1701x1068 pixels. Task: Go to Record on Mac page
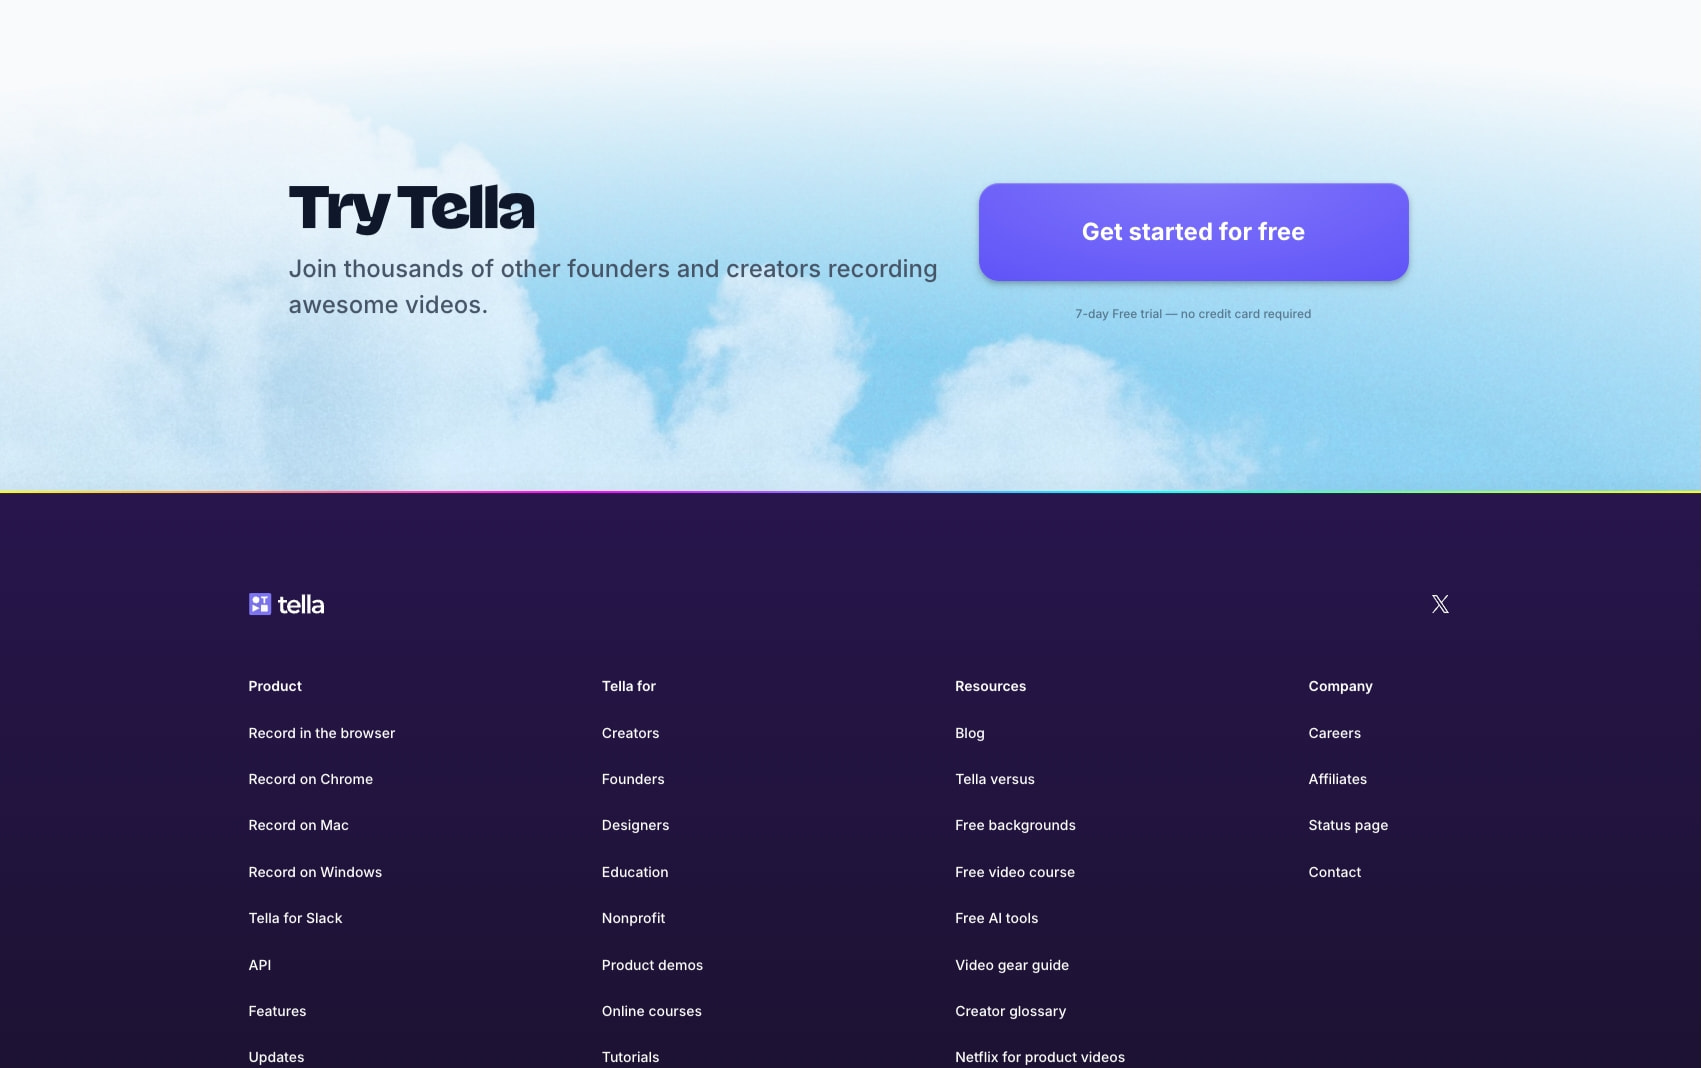click(299, 825)
